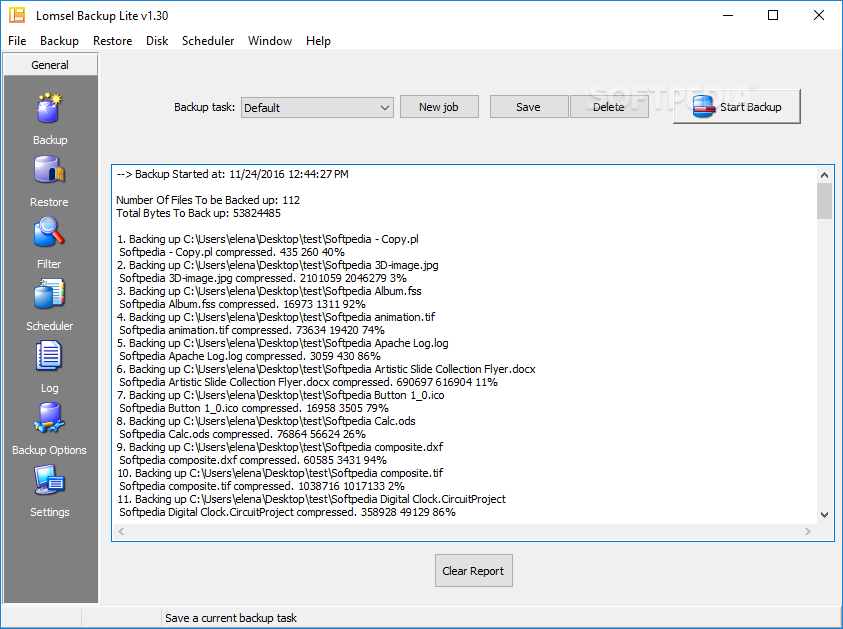Click the vertical scrollbar thumb in report
The width and height of the screenshot is (843, 629).
[824, 201]
